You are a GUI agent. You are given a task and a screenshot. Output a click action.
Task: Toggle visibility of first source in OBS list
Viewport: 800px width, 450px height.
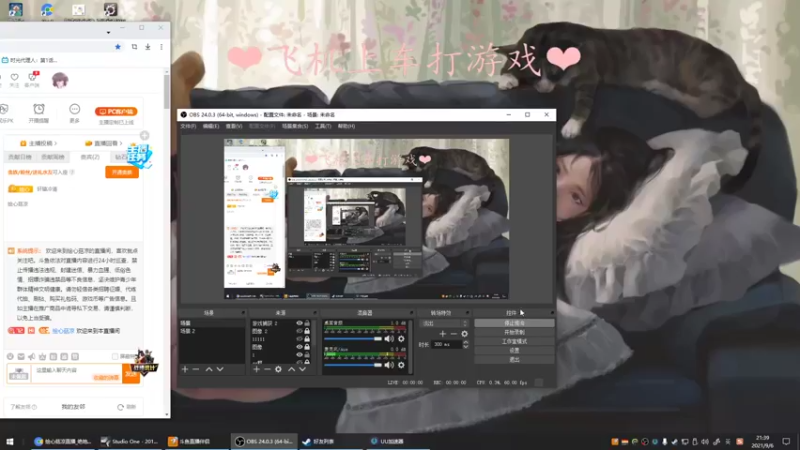pyautogui.click(x=299, y=323)
